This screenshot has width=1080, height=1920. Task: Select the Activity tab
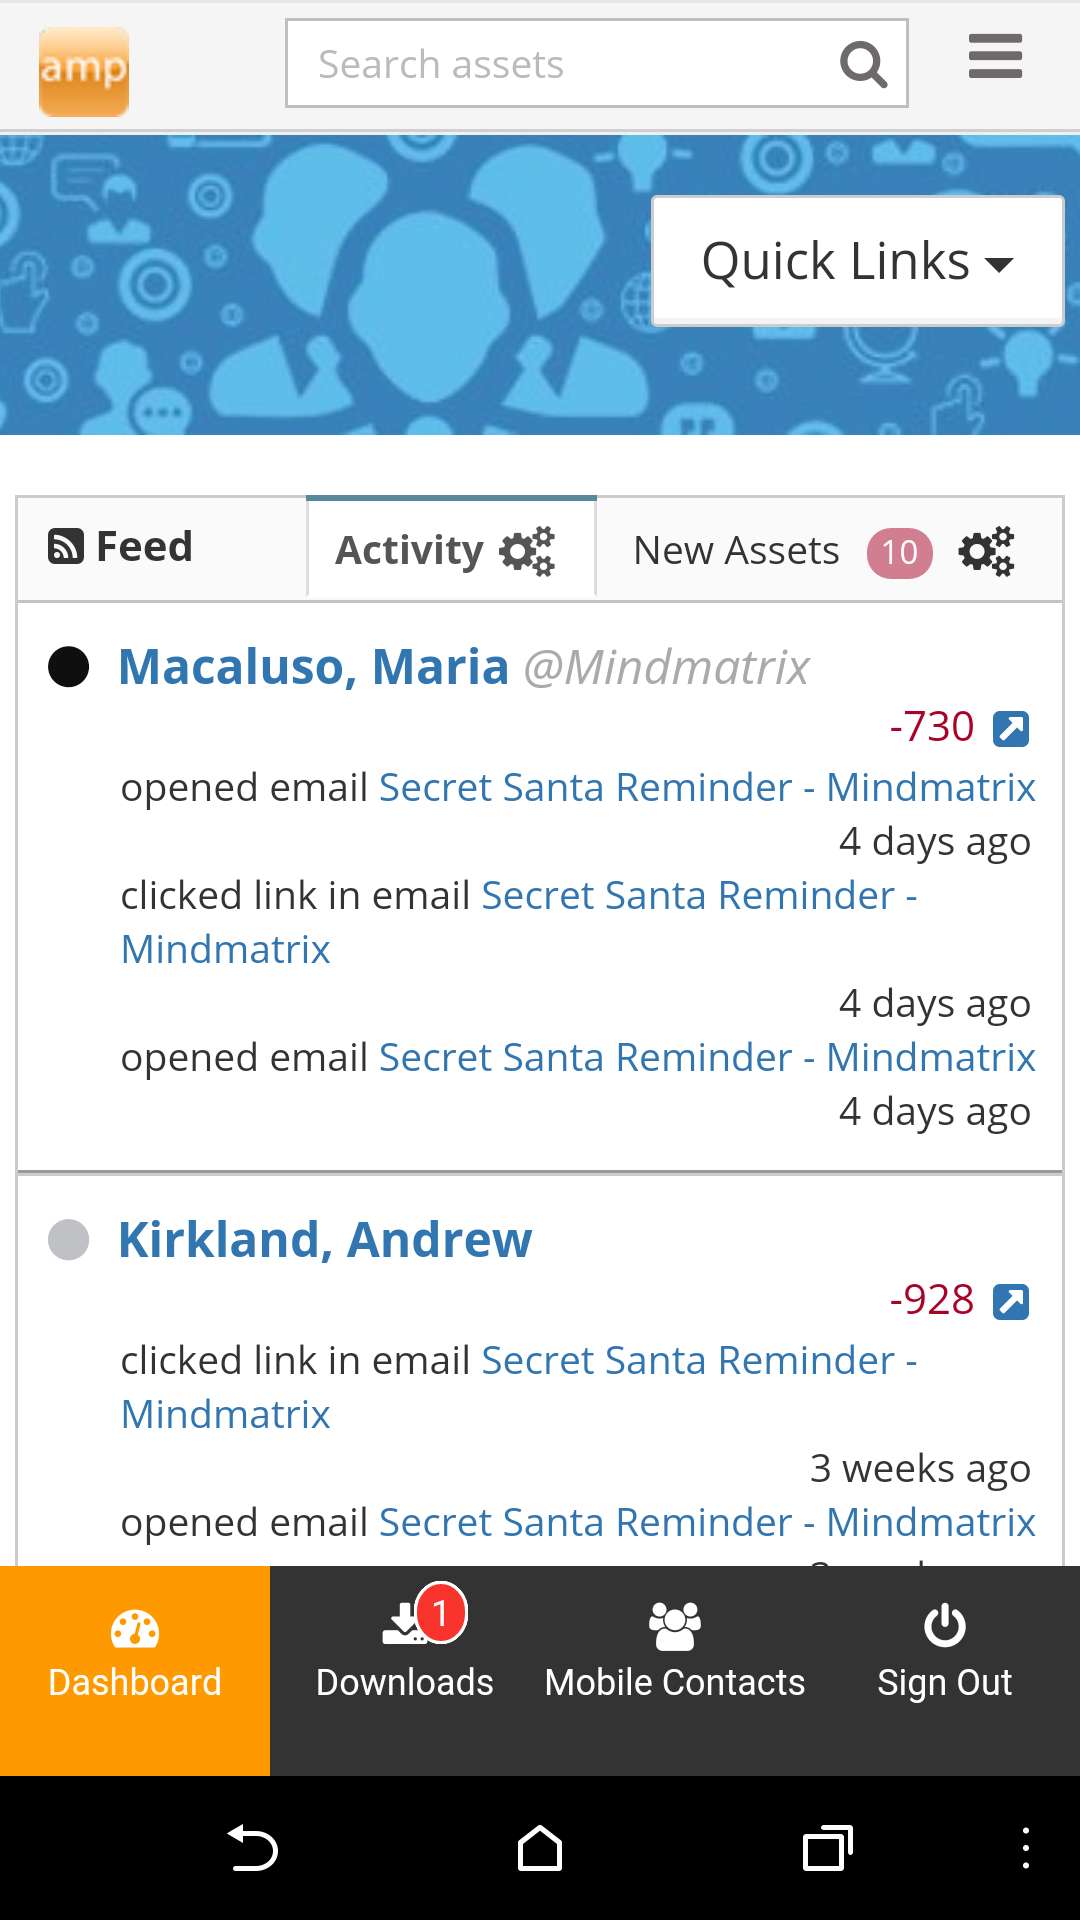[410, 551]
